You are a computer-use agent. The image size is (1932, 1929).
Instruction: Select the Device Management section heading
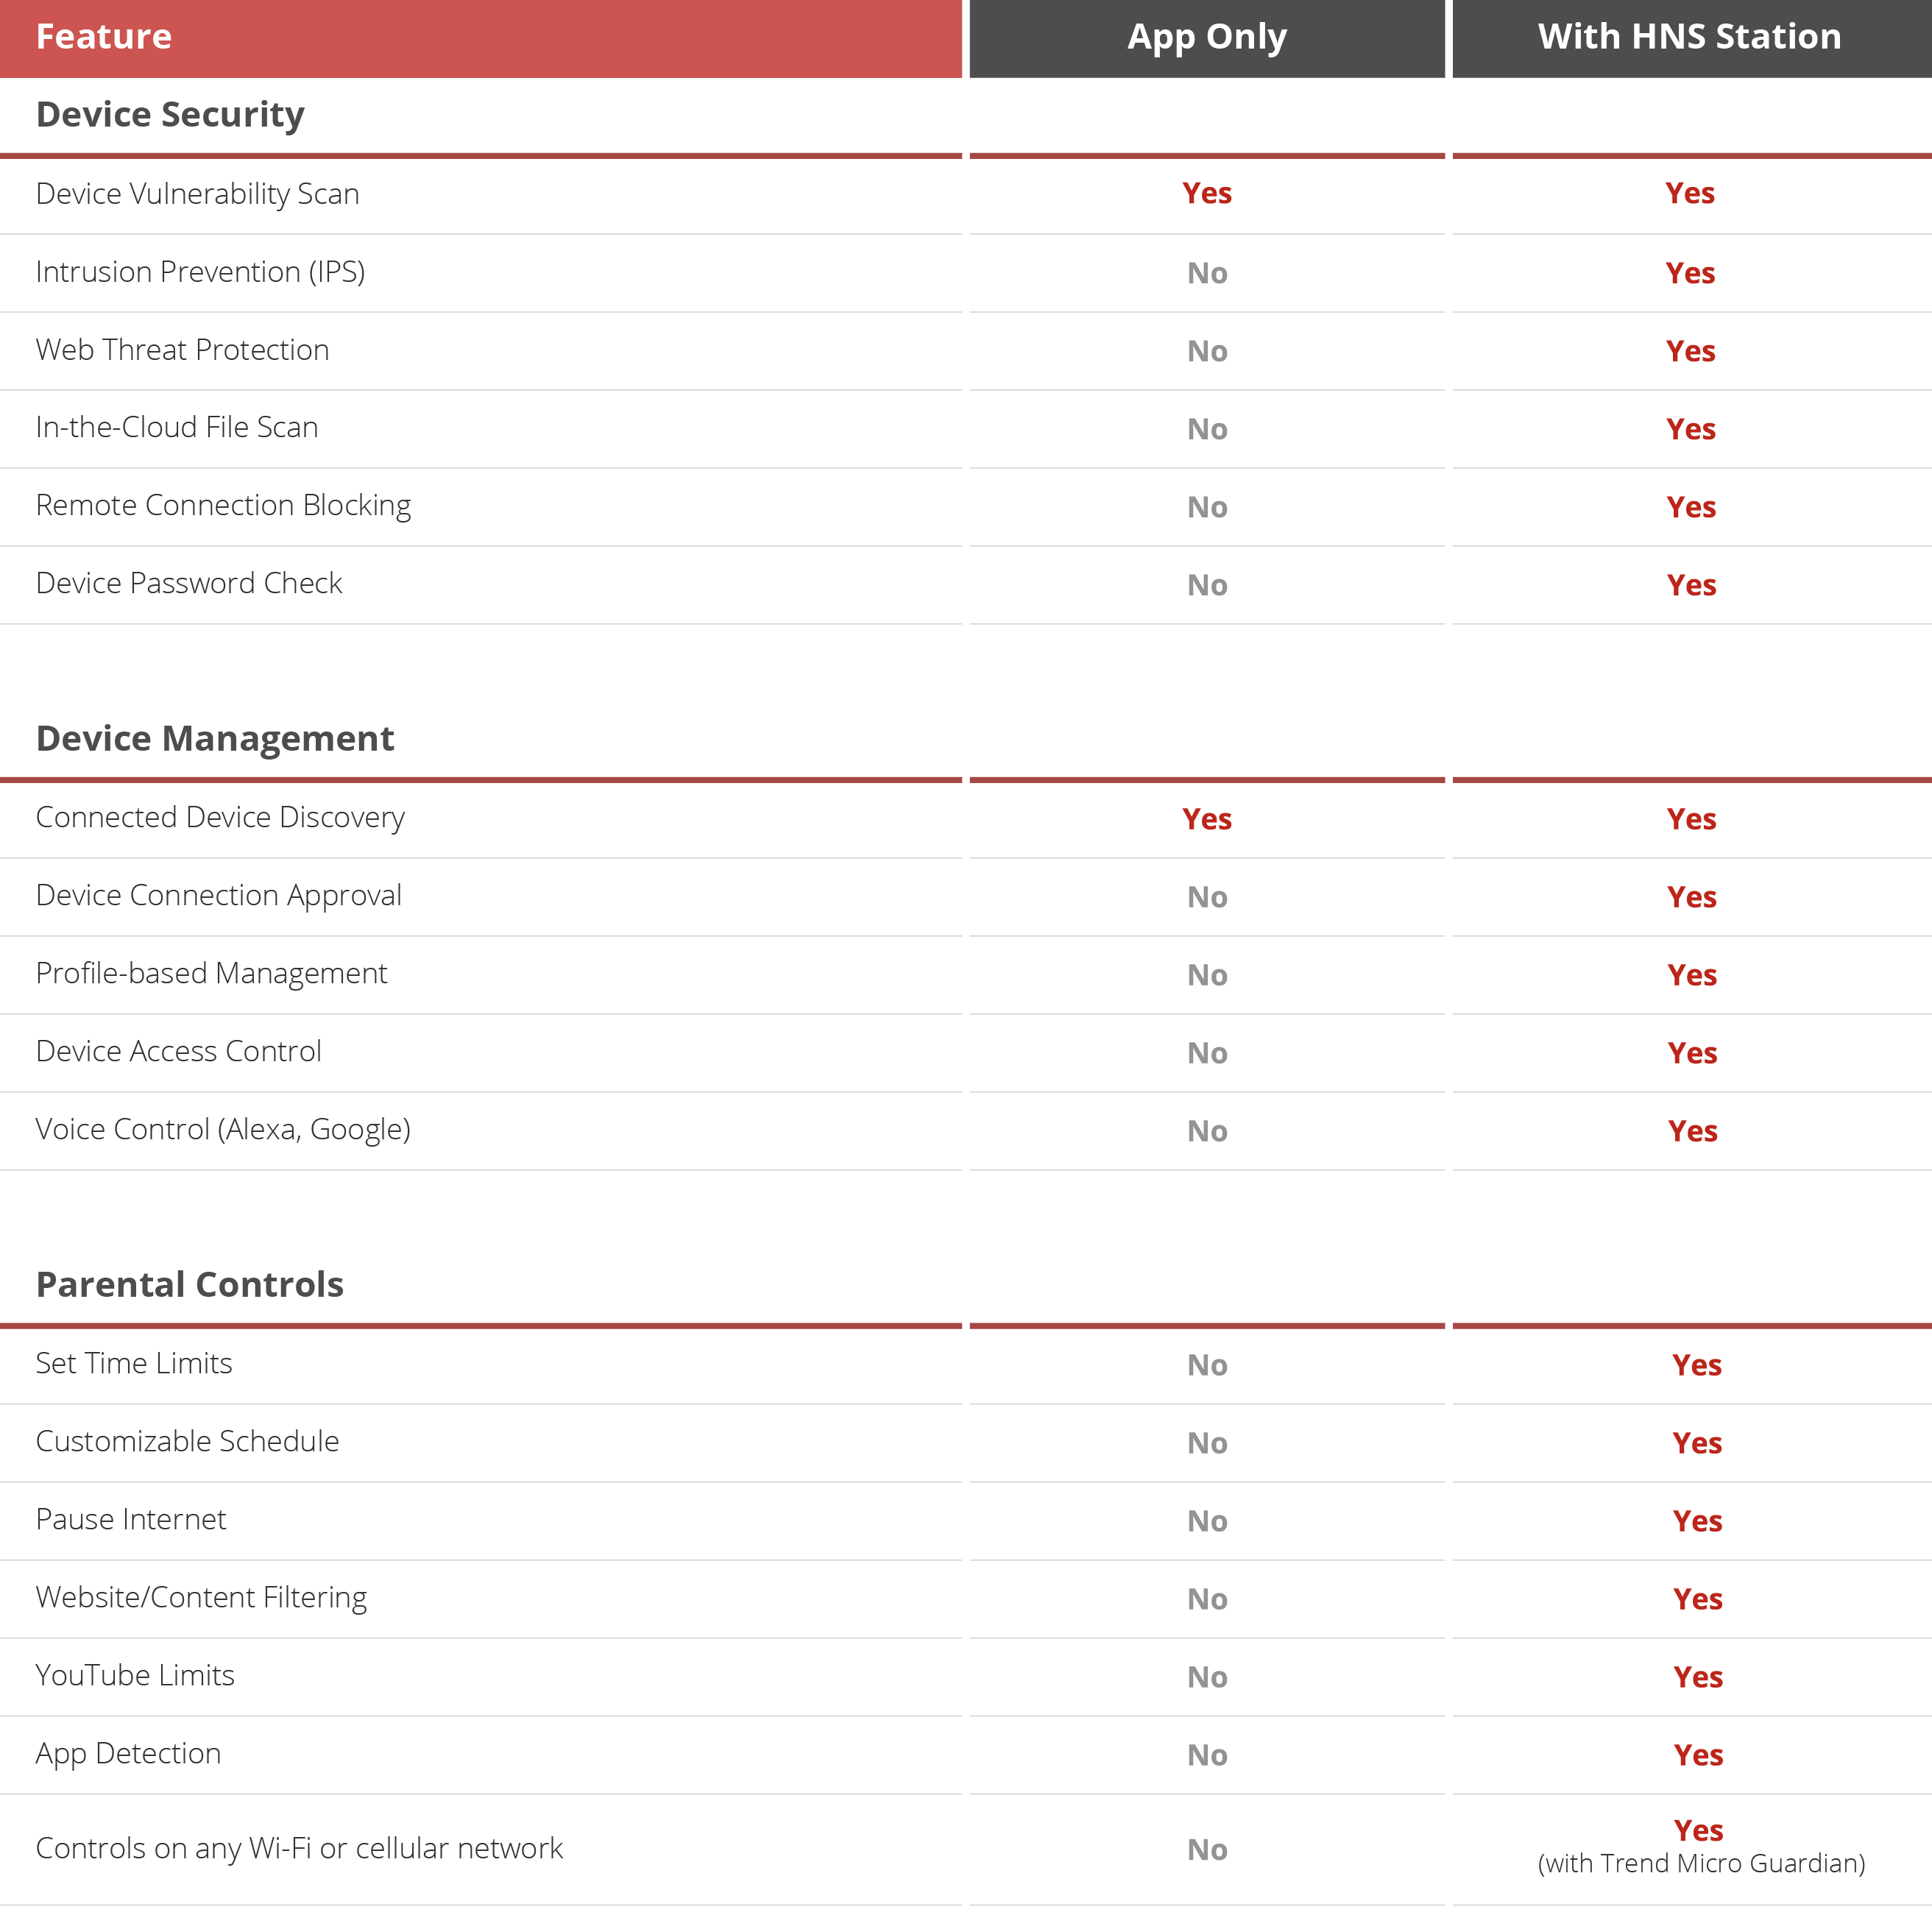click(x=215, y=739)
